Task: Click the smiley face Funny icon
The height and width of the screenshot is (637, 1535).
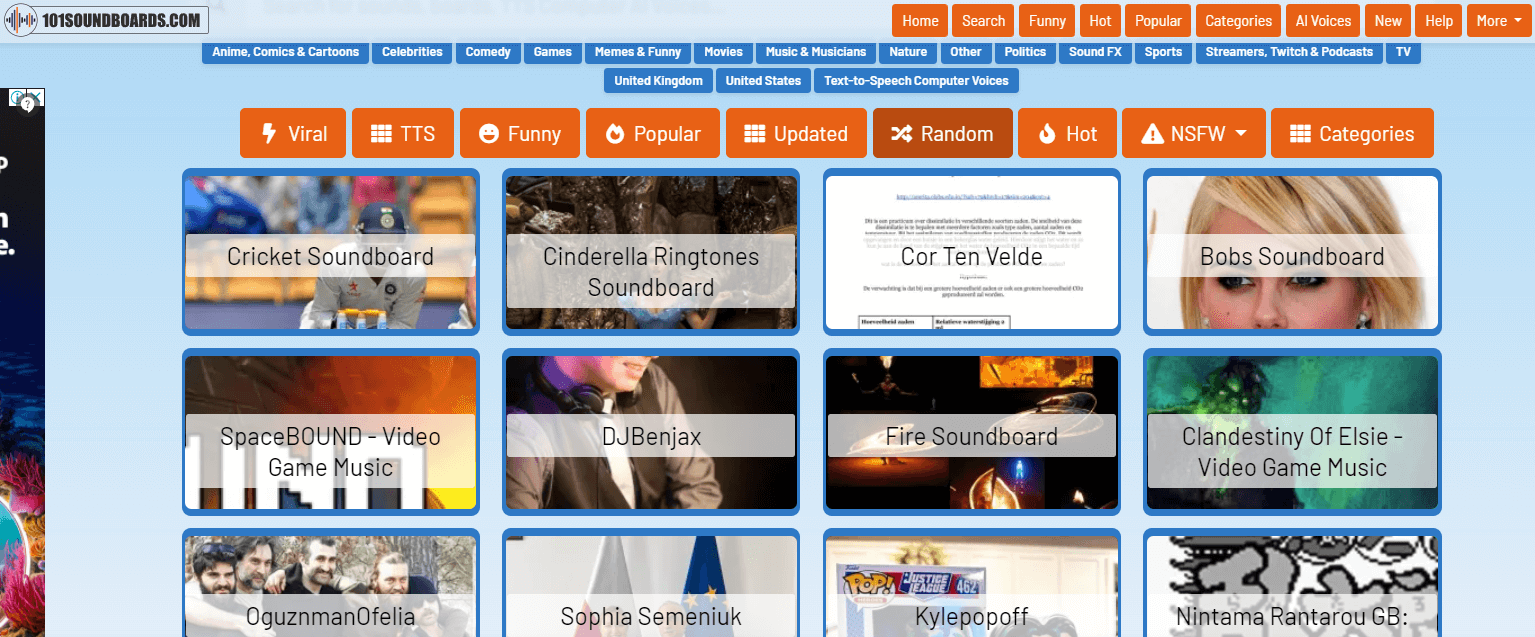Action: (x=489, y=134)
